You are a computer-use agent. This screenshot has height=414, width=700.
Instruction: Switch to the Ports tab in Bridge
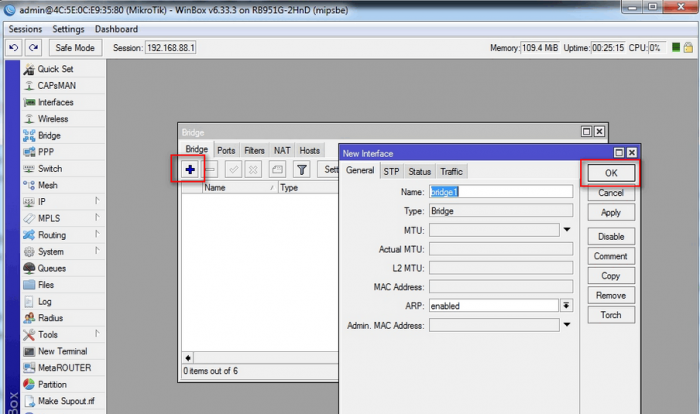(226, 151)
